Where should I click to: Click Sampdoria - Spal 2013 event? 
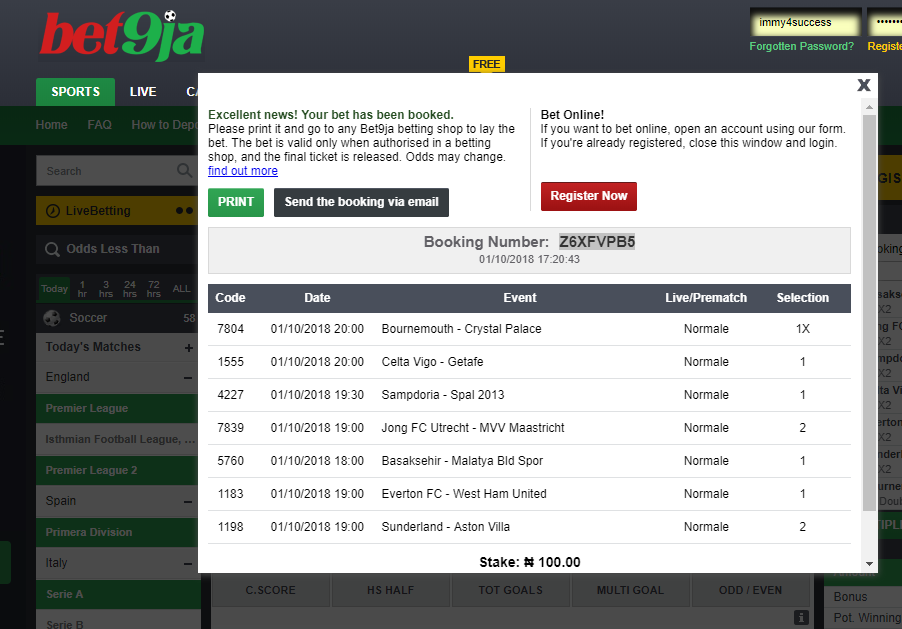click(x=443, y=395)
